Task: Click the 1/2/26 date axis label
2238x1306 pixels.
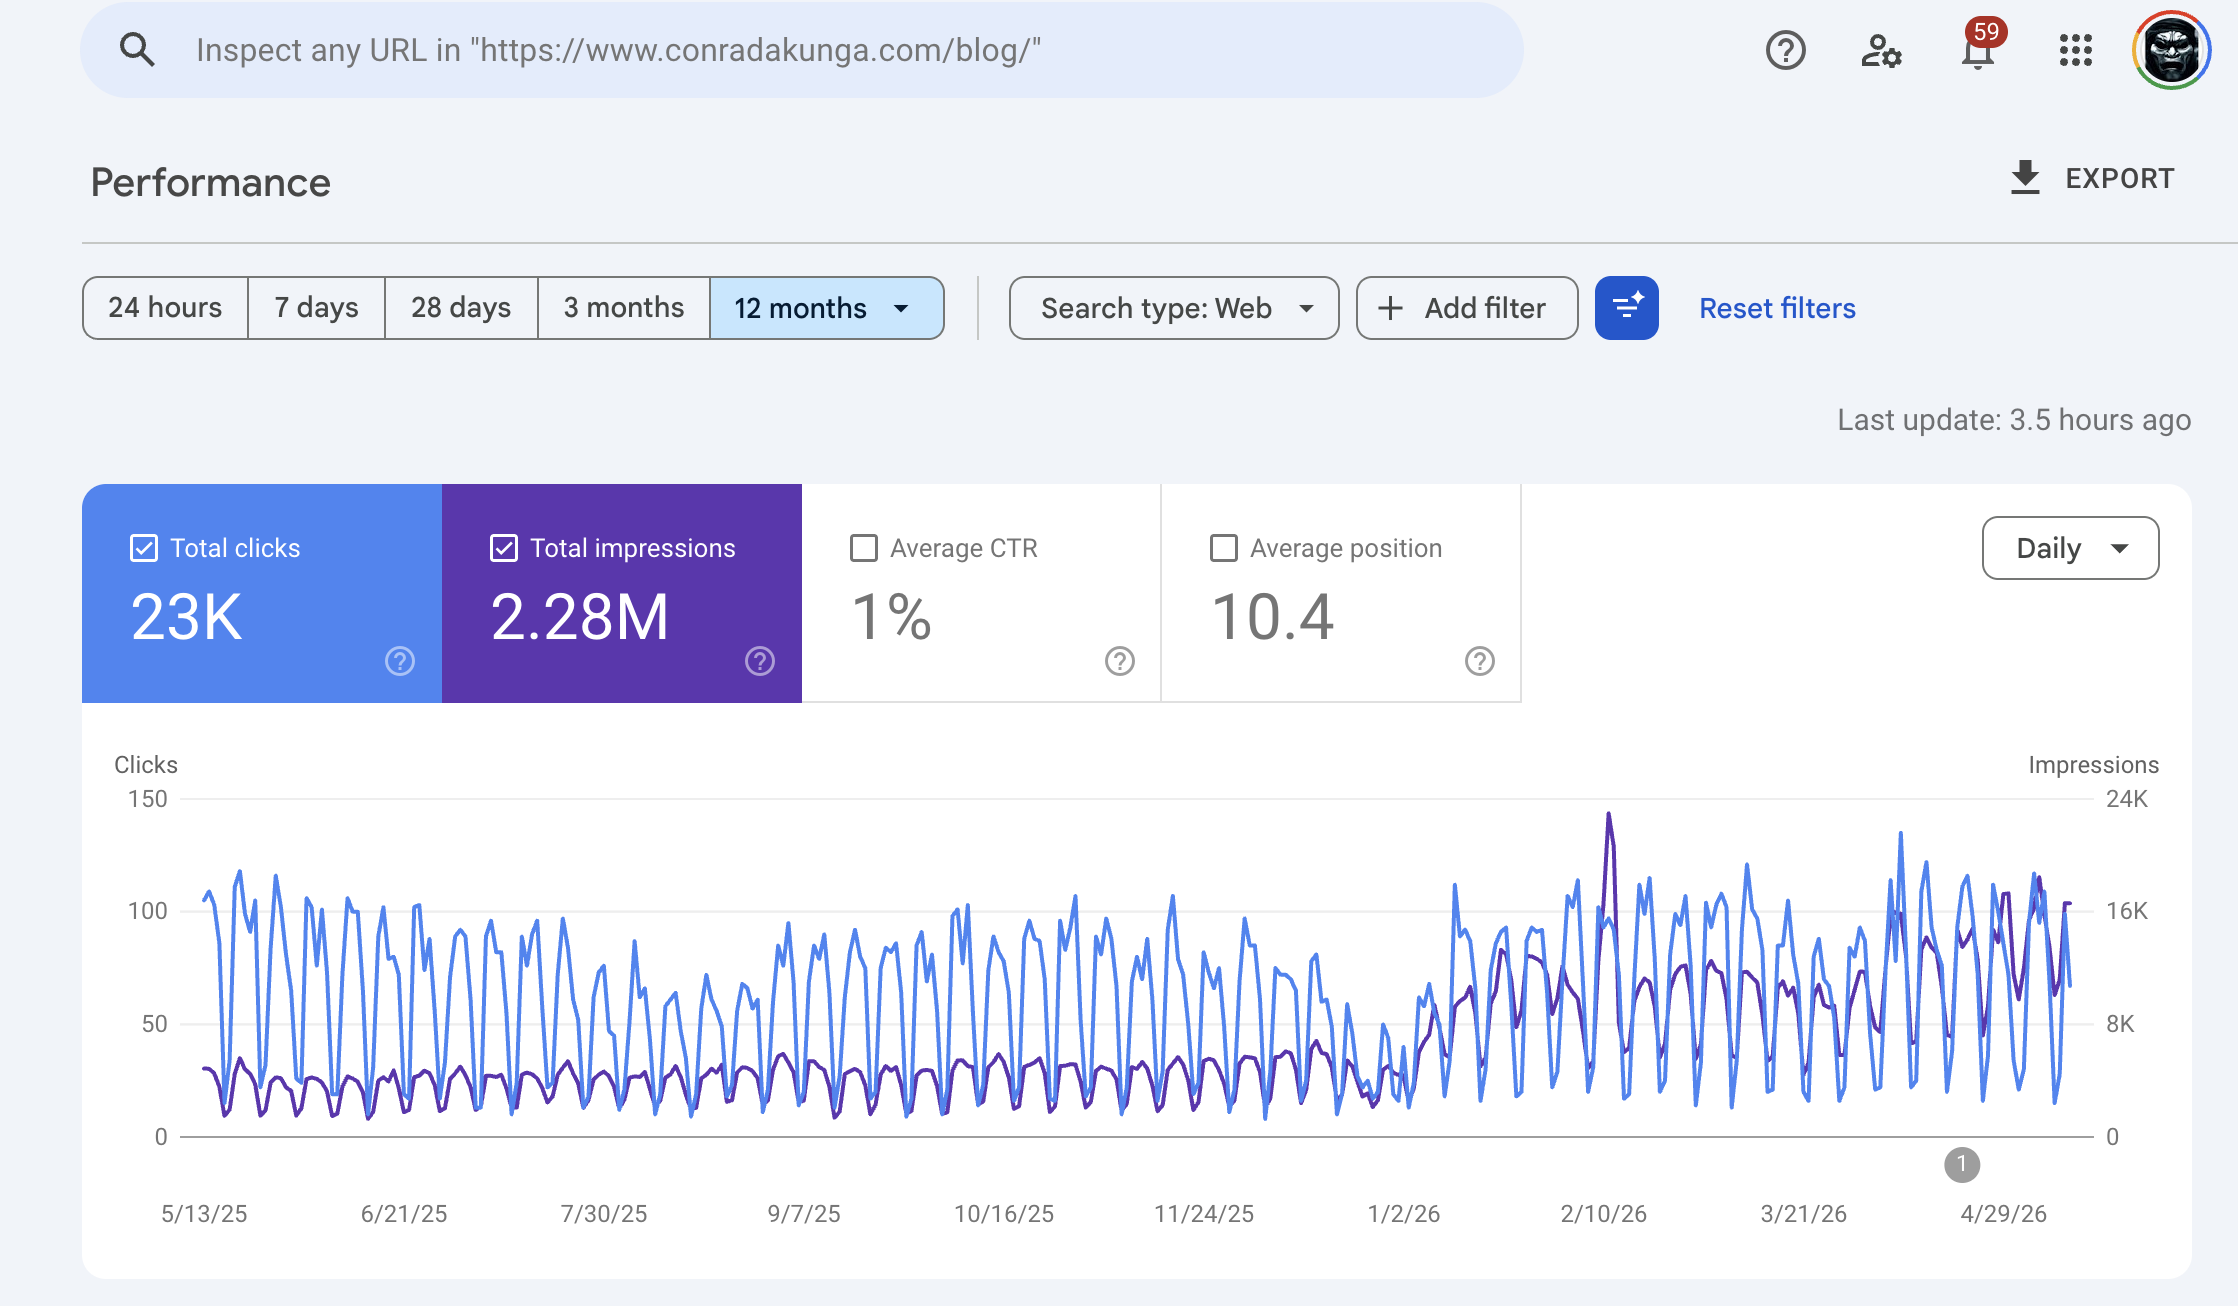Action: (1404, 1214)
